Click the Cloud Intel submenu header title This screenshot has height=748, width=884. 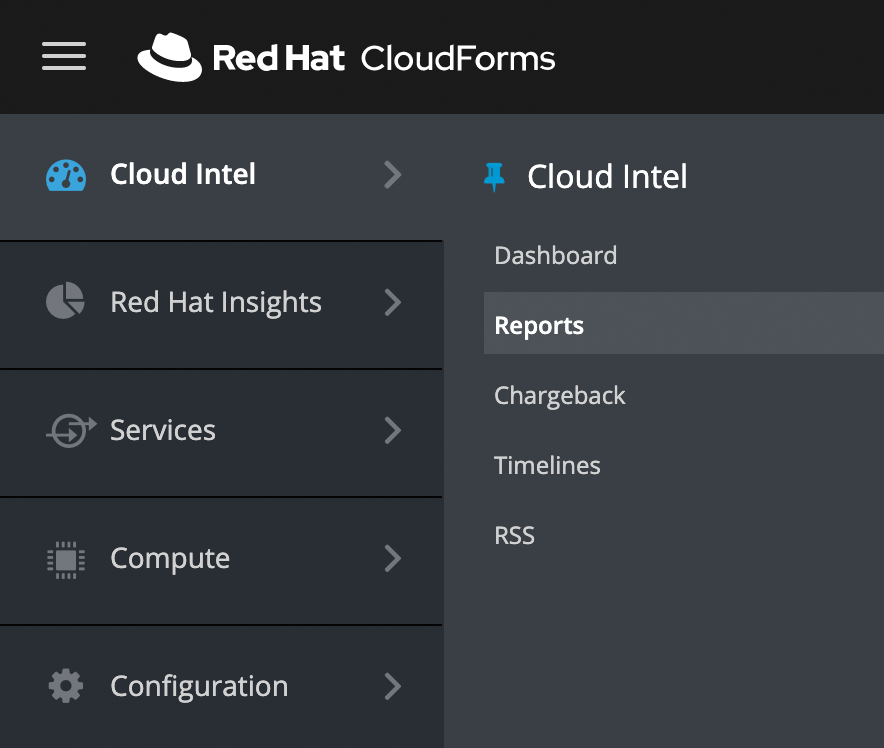pos(607,177)
